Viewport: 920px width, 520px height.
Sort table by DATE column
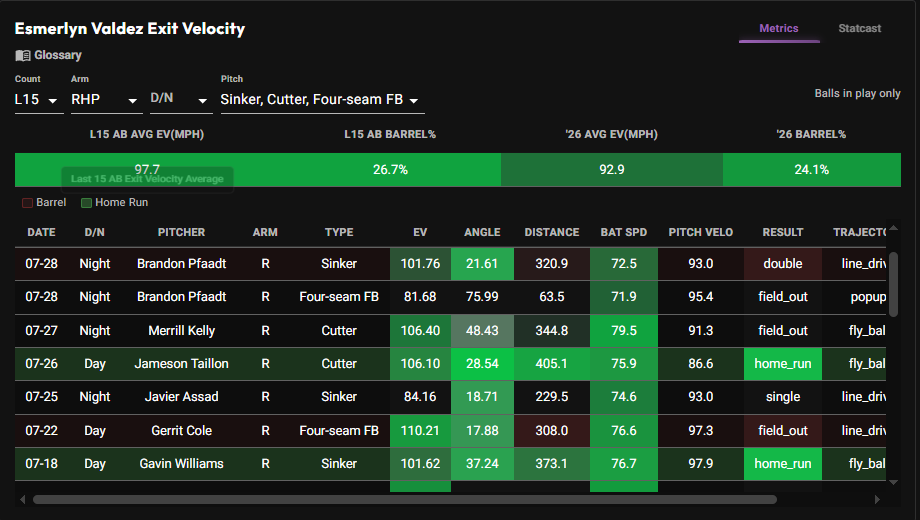click(x=41, y=232)
